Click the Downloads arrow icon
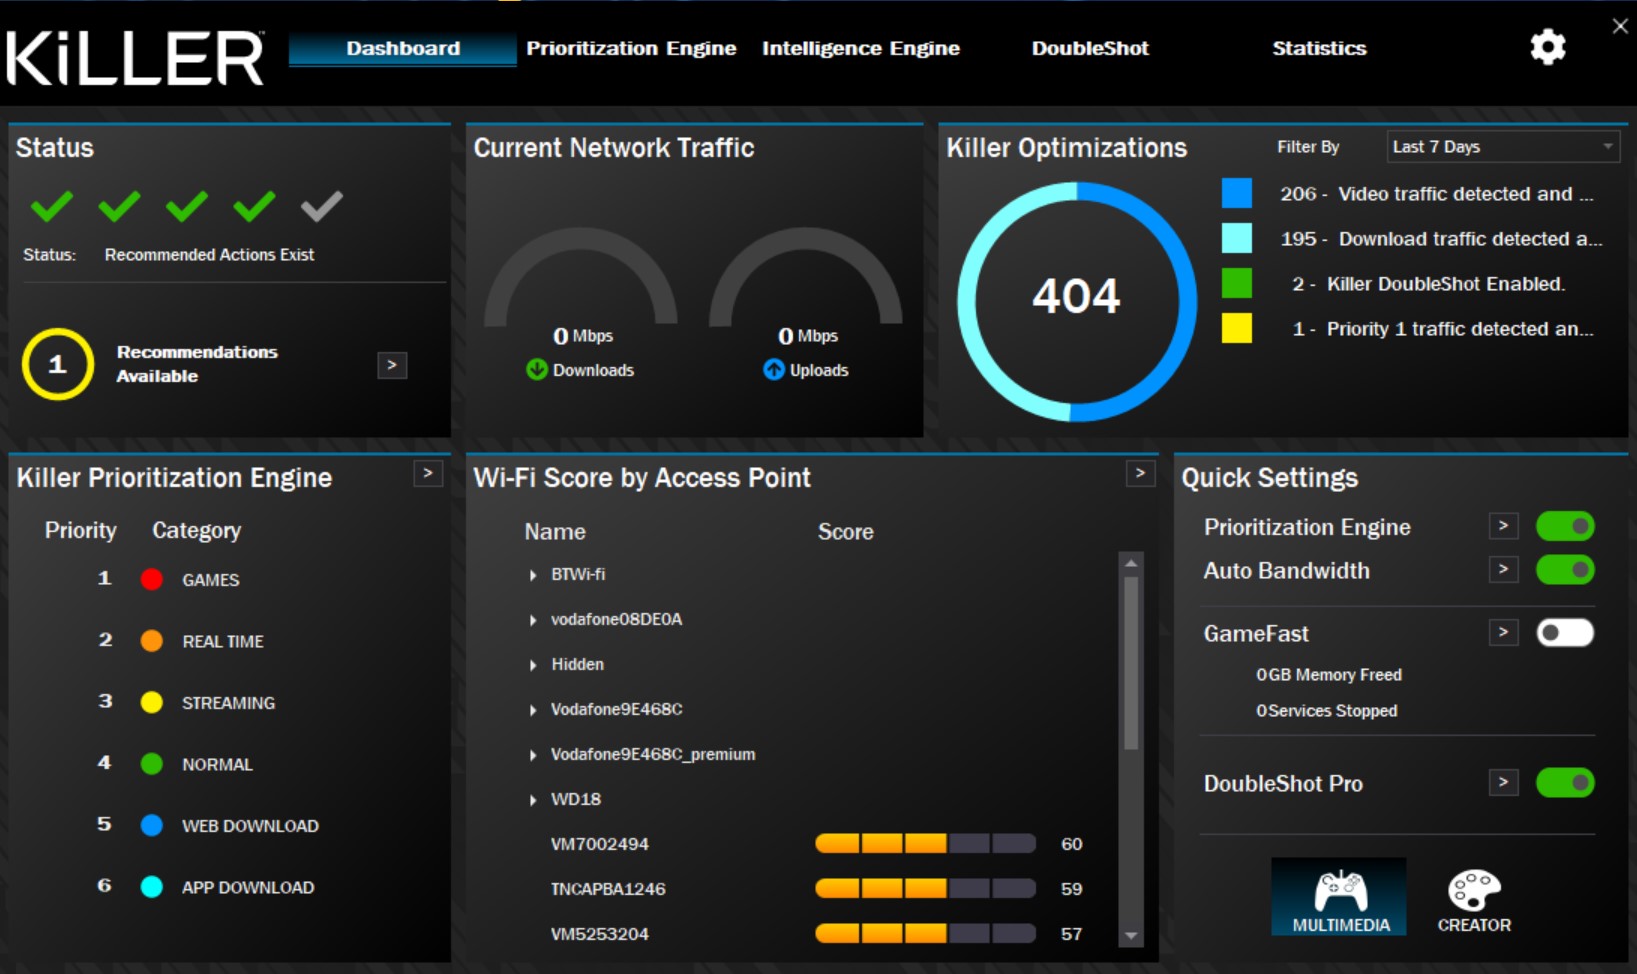This screenshot has width=1637, height=974. tap(535, 369)
